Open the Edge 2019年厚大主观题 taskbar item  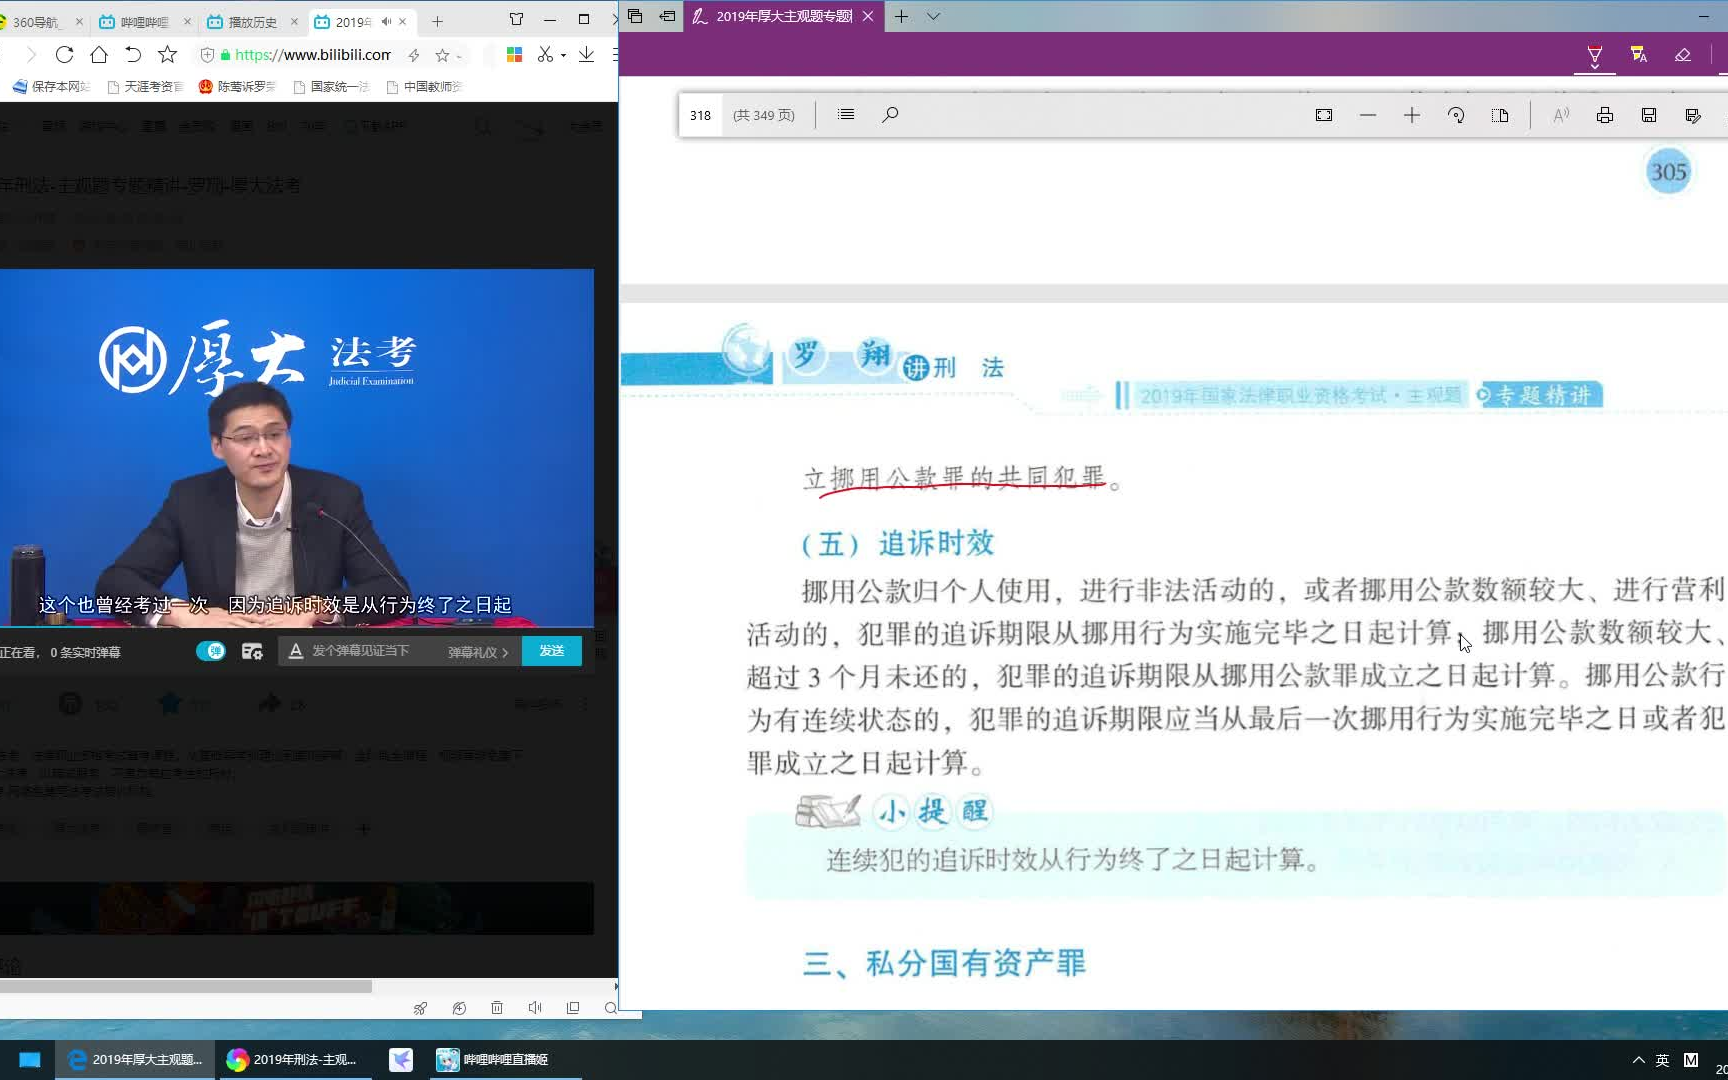point(134,1059)
